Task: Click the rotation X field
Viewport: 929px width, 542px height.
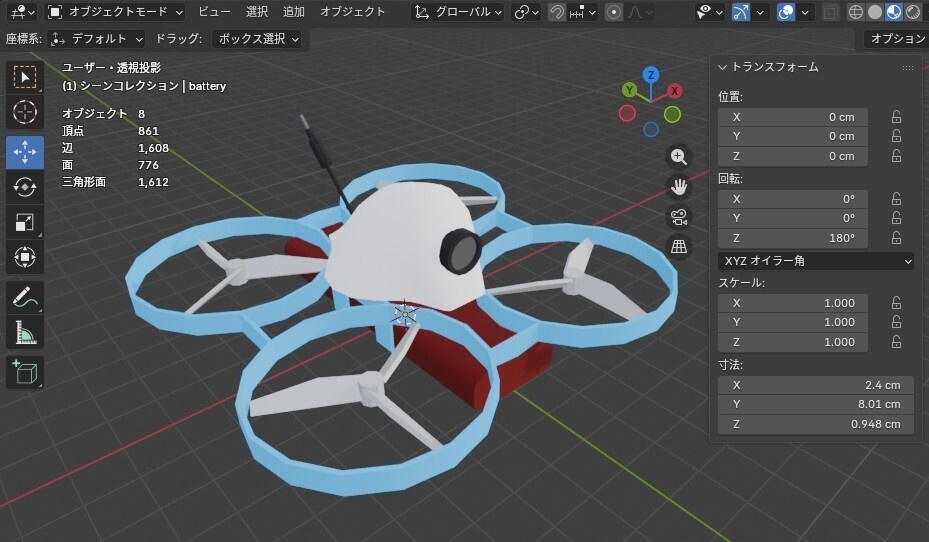Action: click(x=793, y=199)
